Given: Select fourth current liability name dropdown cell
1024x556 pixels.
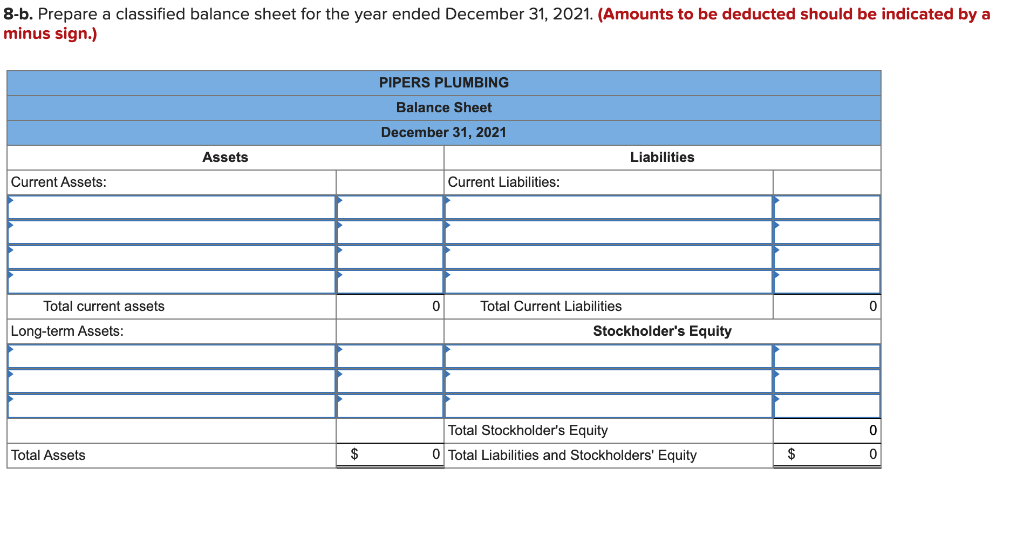Looking at the screenshot, I should 609,282.
